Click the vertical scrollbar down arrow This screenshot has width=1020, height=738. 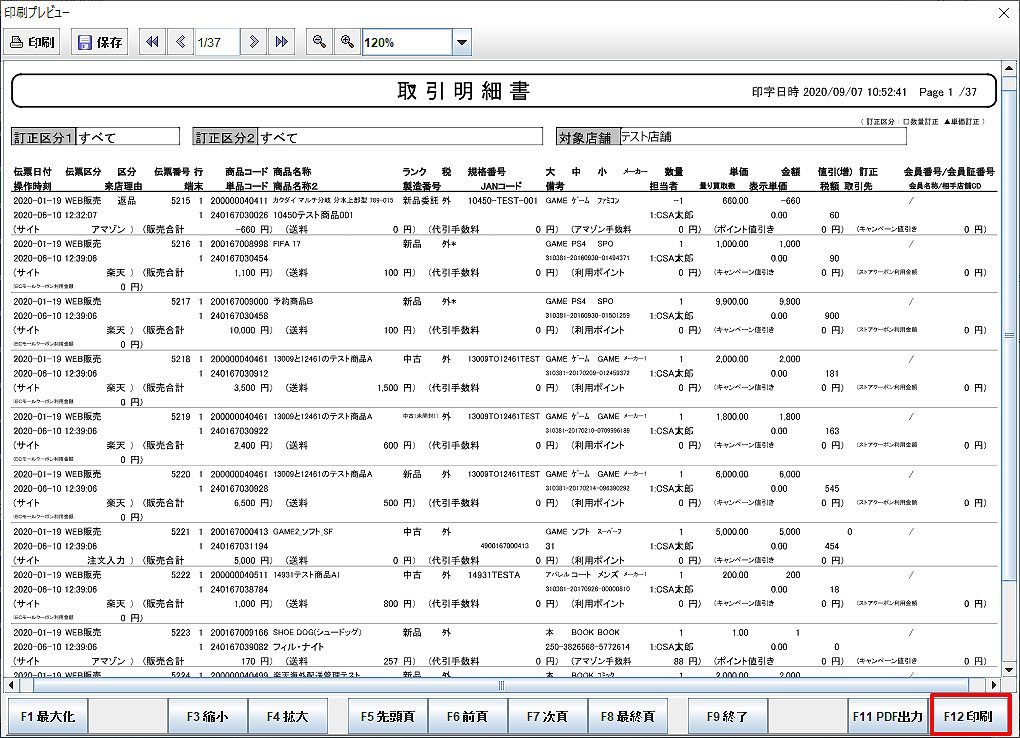[x=1008, y=670]
